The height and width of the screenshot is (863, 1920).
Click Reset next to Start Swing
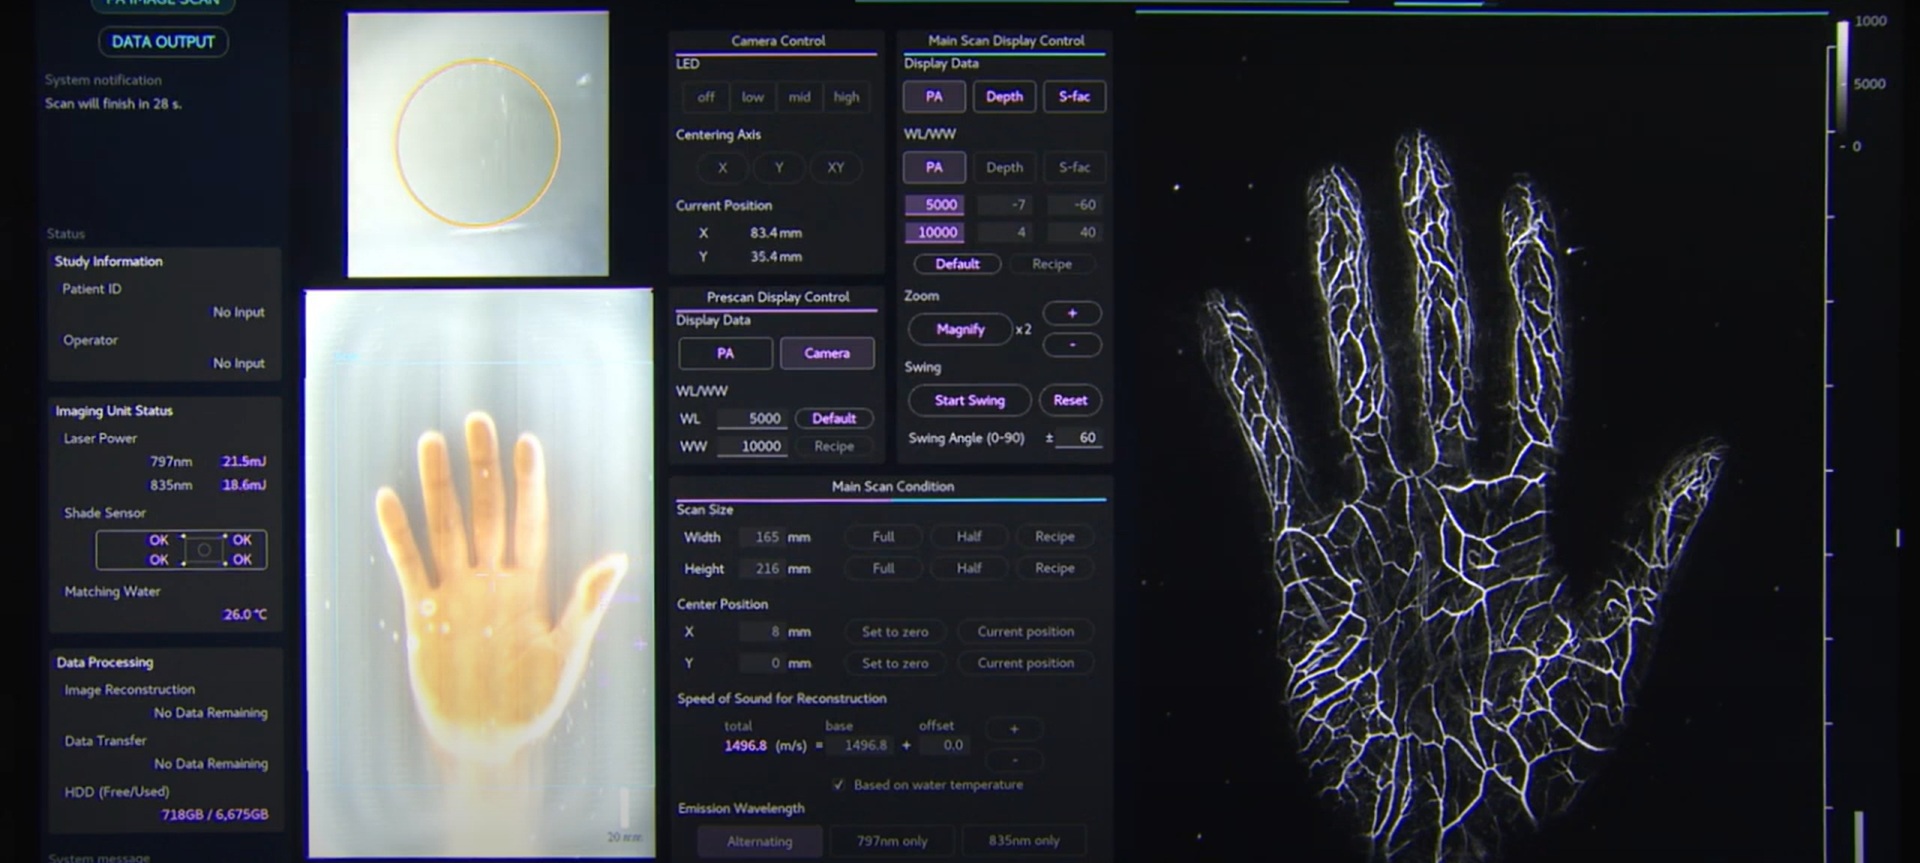click(1069, 401)
